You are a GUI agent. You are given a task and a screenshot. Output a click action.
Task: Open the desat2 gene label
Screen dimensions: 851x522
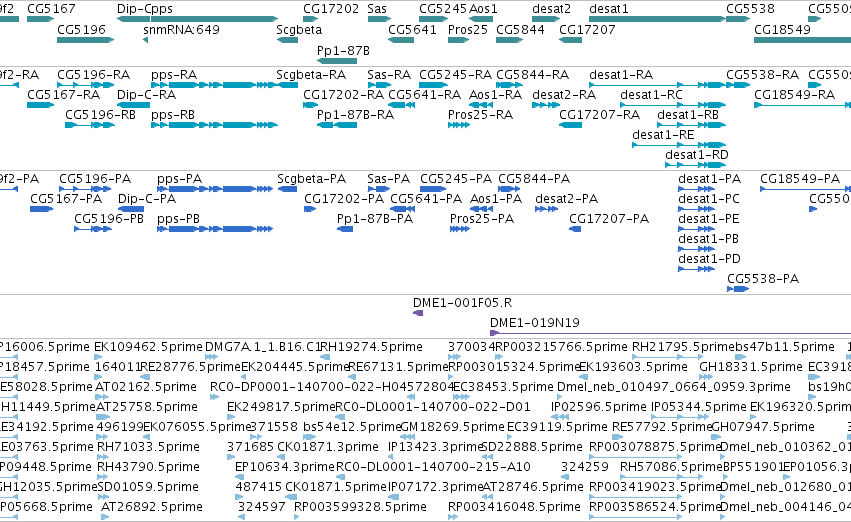pyautogui.click(x=551, y=9)
